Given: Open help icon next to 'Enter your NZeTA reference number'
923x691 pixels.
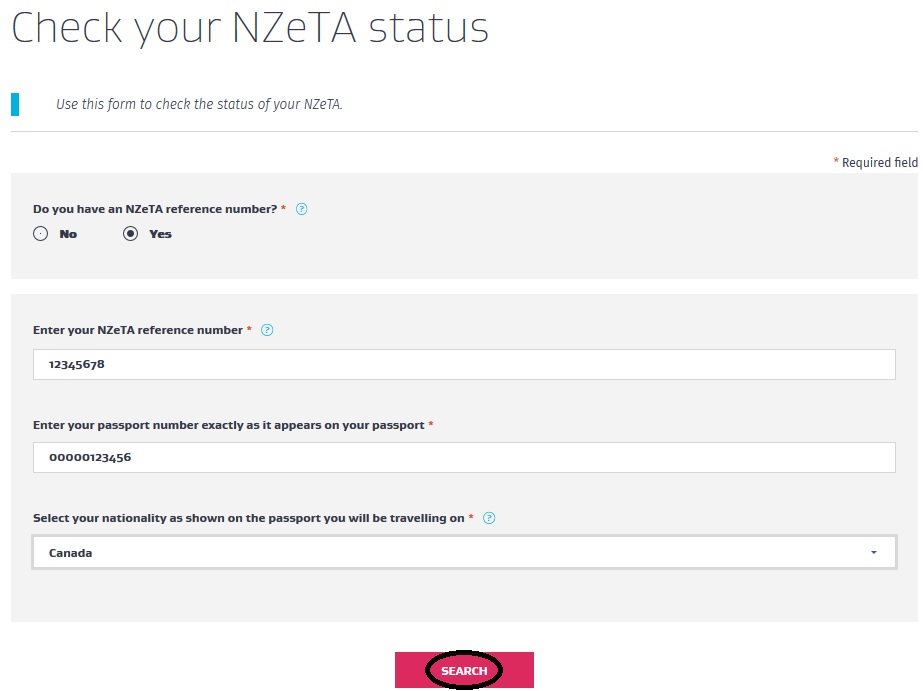Looking at the screenshot, I should [x=267, y=330].
